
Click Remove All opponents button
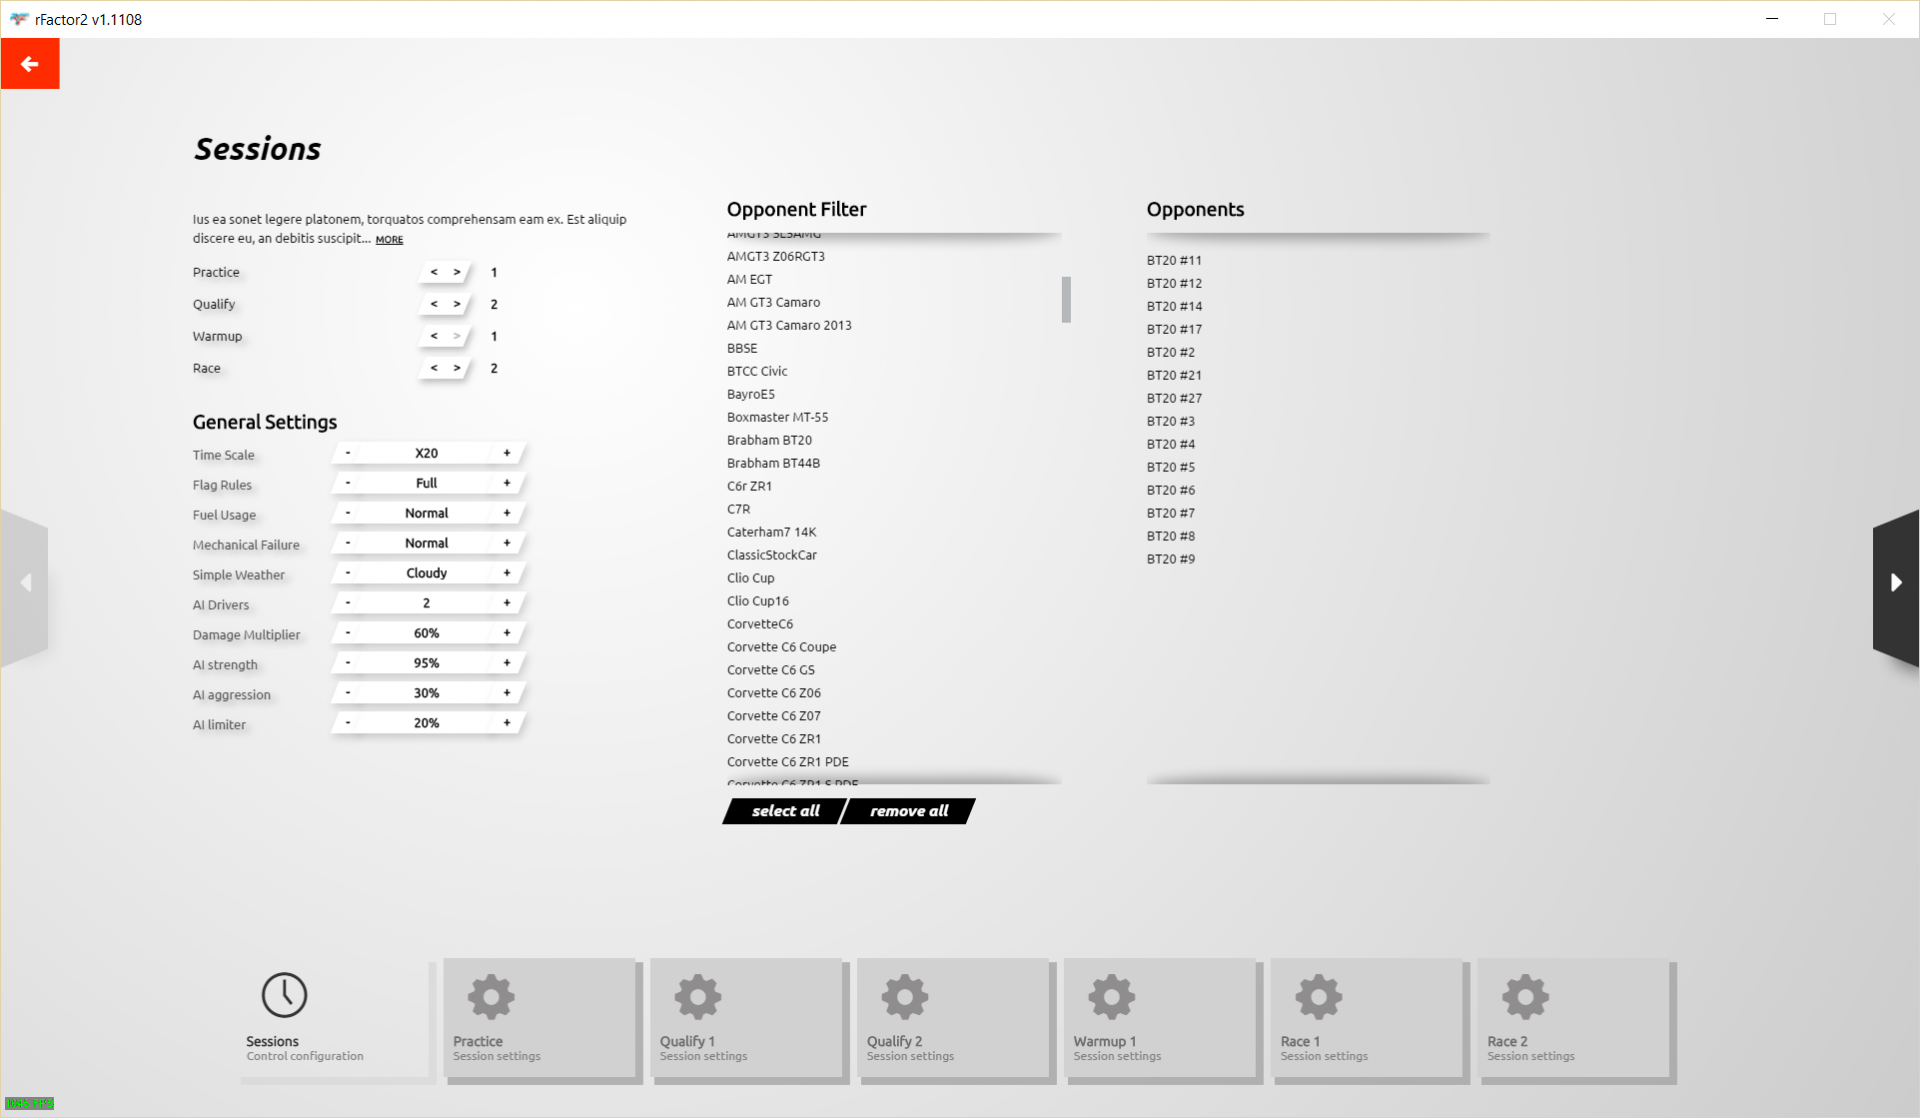click(x=907, y=811)
